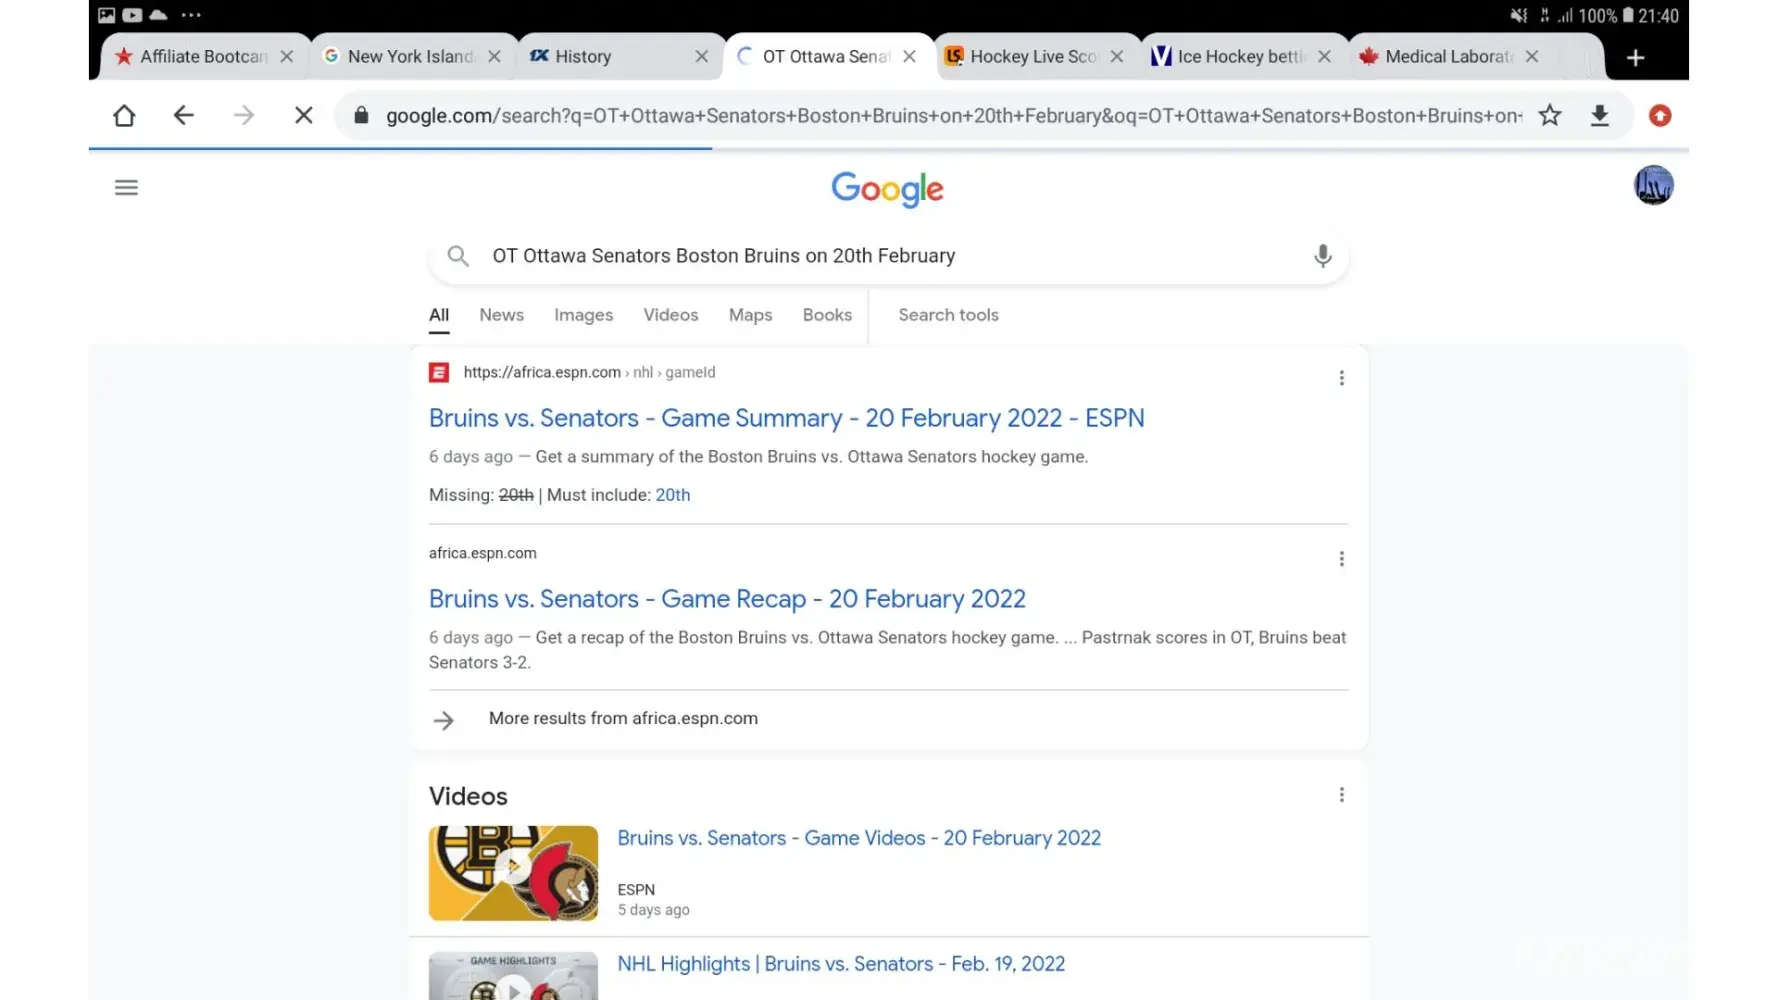This screenshot has width=1778, height=1000.
Task: Open a new browser tab
Action: 1635,58
